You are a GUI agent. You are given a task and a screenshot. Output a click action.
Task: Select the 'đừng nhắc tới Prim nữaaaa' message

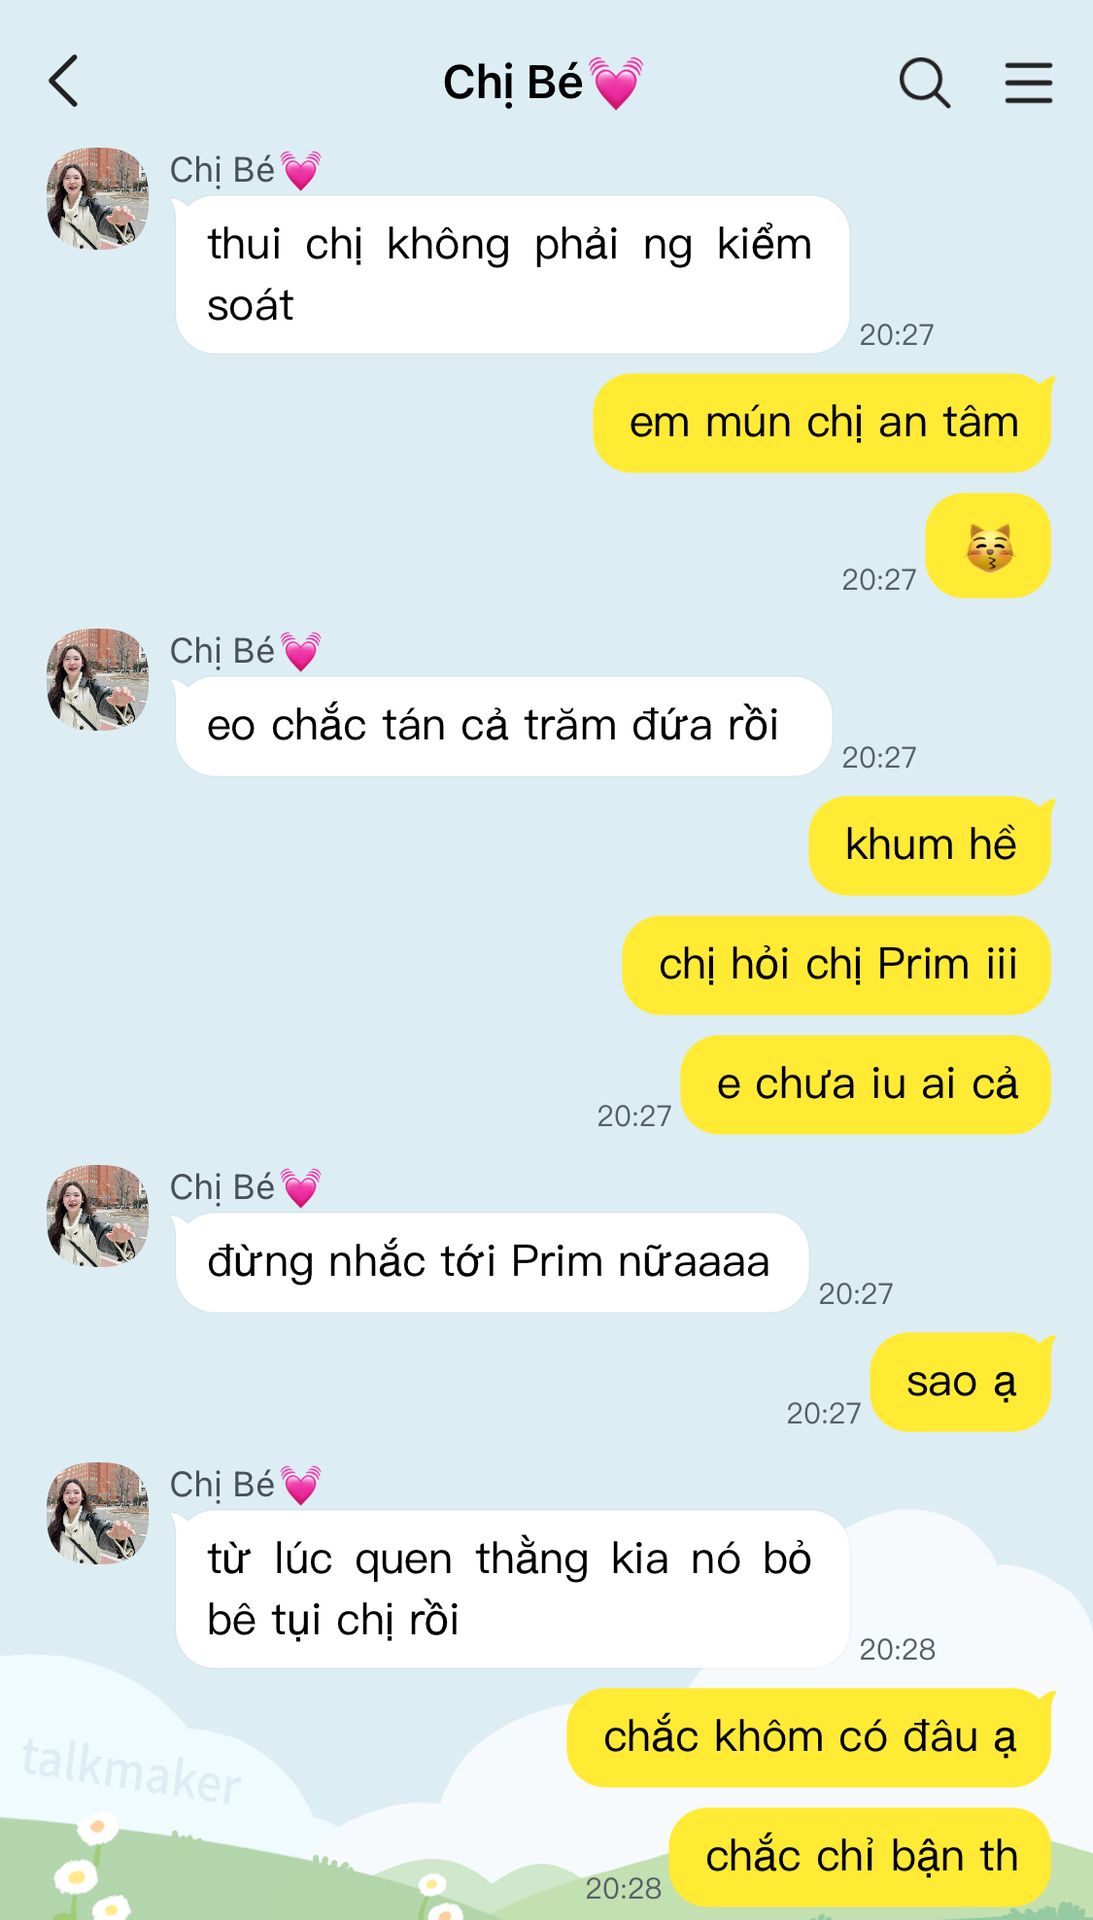coord(491,1262)
